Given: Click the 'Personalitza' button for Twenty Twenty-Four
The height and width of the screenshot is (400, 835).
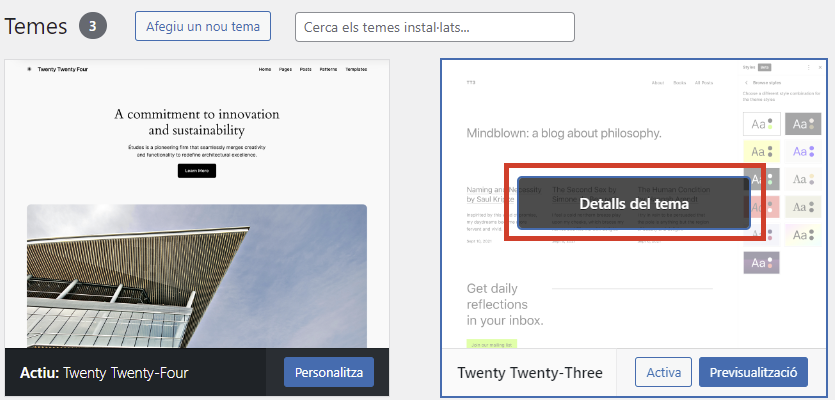Looking at the screenshot, I should tap(329, 372).
